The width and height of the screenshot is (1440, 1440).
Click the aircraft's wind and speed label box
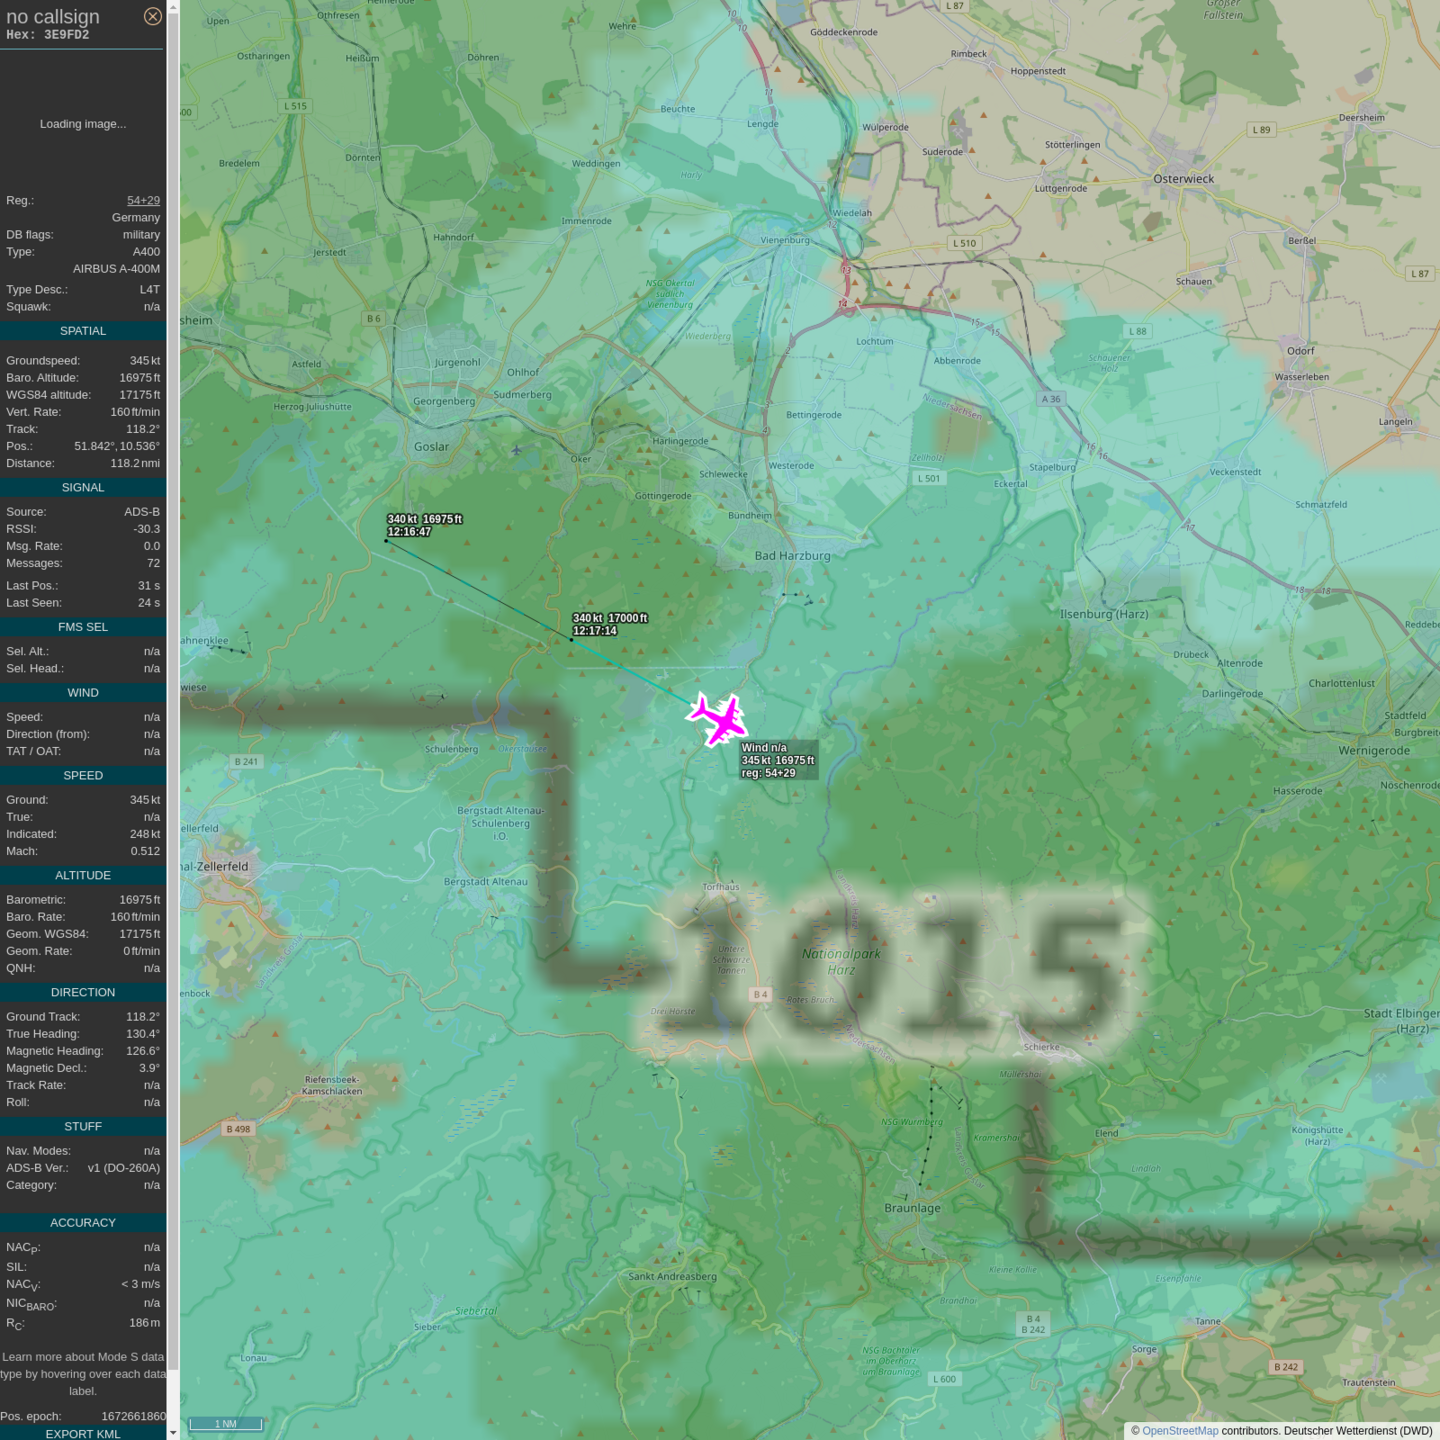(x=778, y=760)
